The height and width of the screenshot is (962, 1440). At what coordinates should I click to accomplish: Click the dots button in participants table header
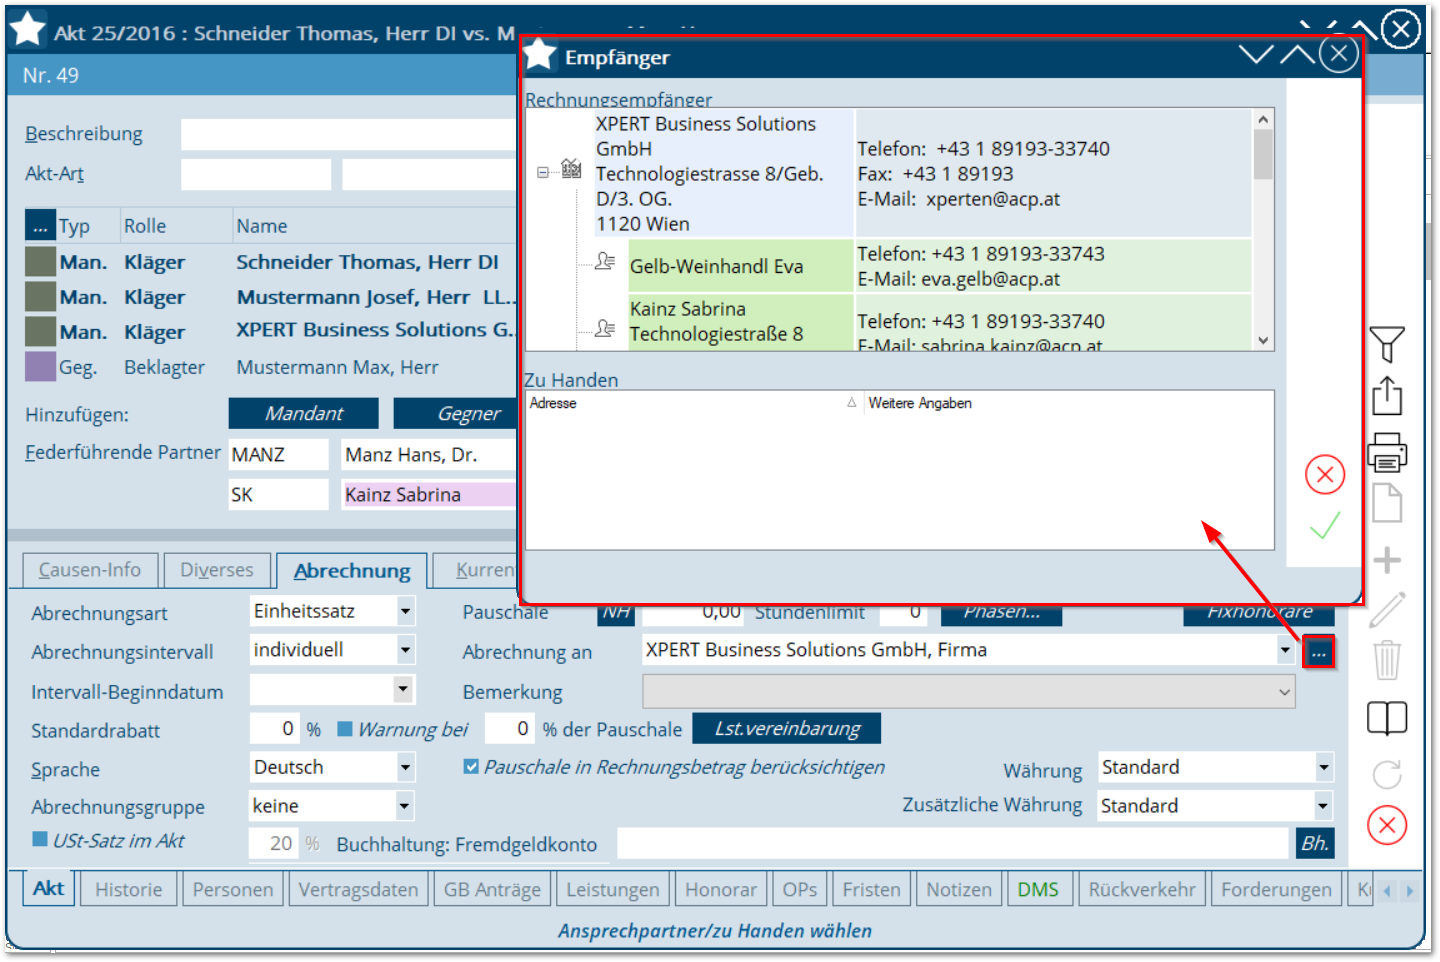click(40, 226)
